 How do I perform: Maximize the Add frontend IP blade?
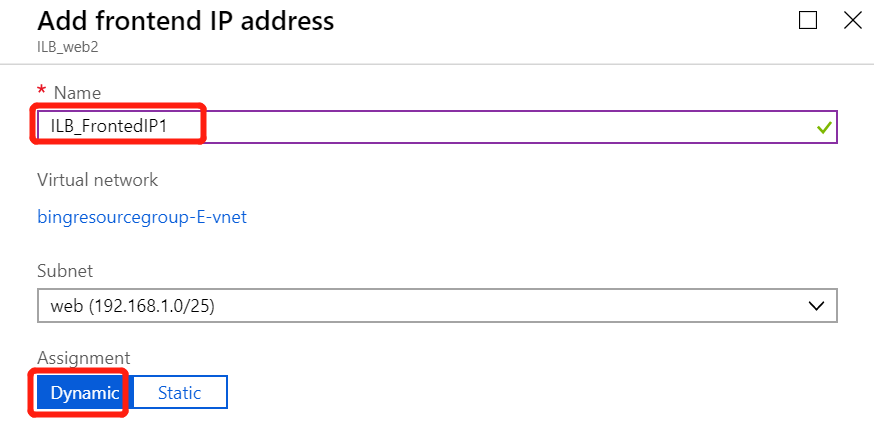coord(809,20)
